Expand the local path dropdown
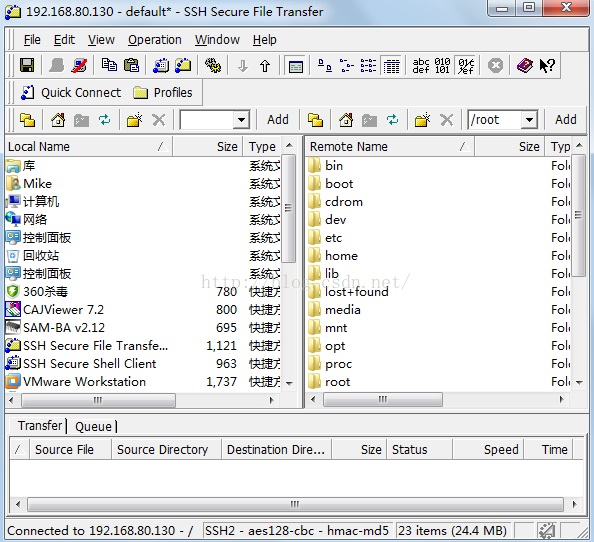Image resolution: width=594 pixels, height=542 pixels. (x=241, y=120)
